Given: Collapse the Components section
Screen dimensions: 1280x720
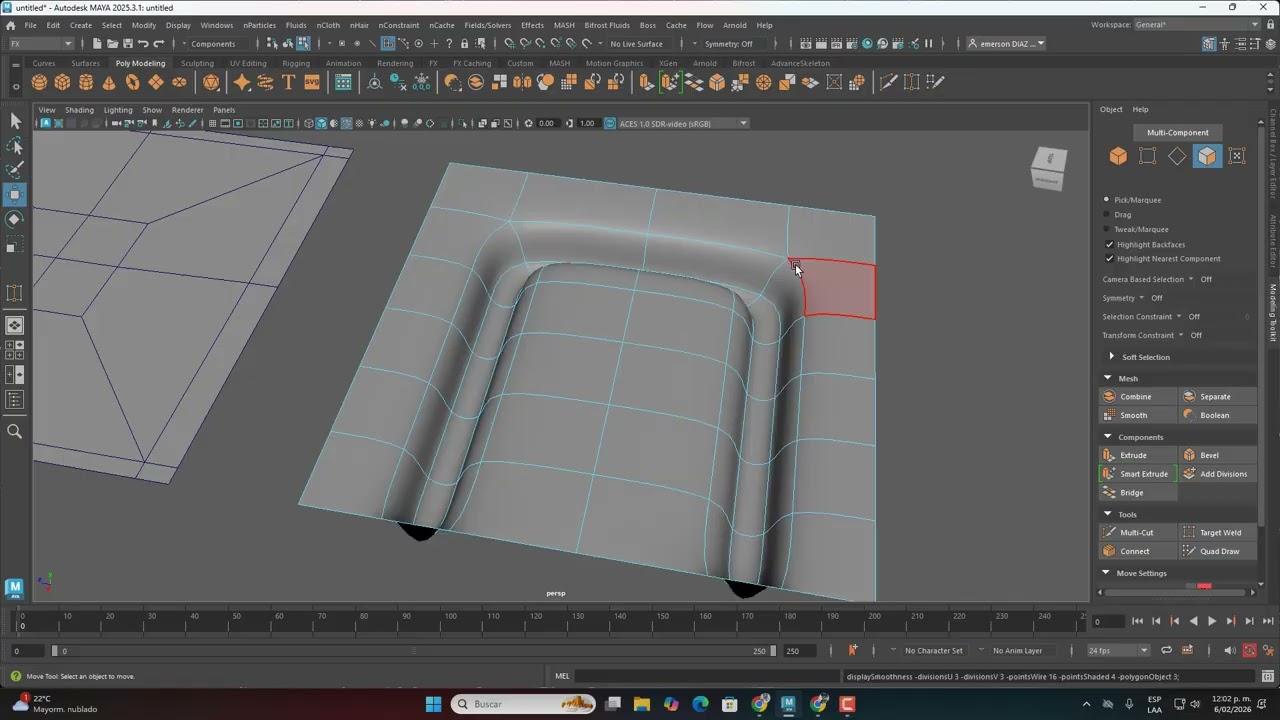Looking at the screenshot, I should click(1107, 437).
